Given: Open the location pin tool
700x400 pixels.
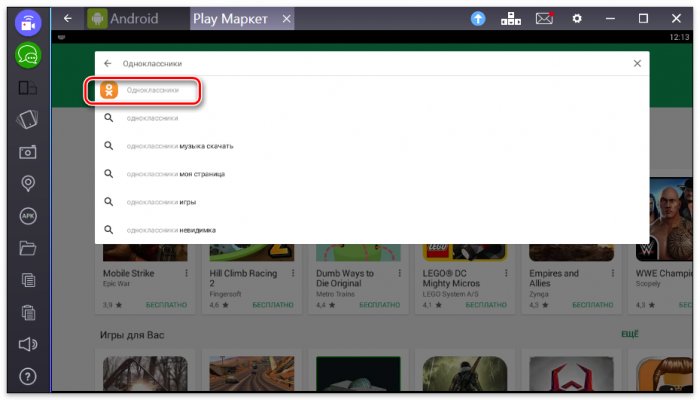Looking at the screenshot, I should pyautogui.click(x=28, y=183).
